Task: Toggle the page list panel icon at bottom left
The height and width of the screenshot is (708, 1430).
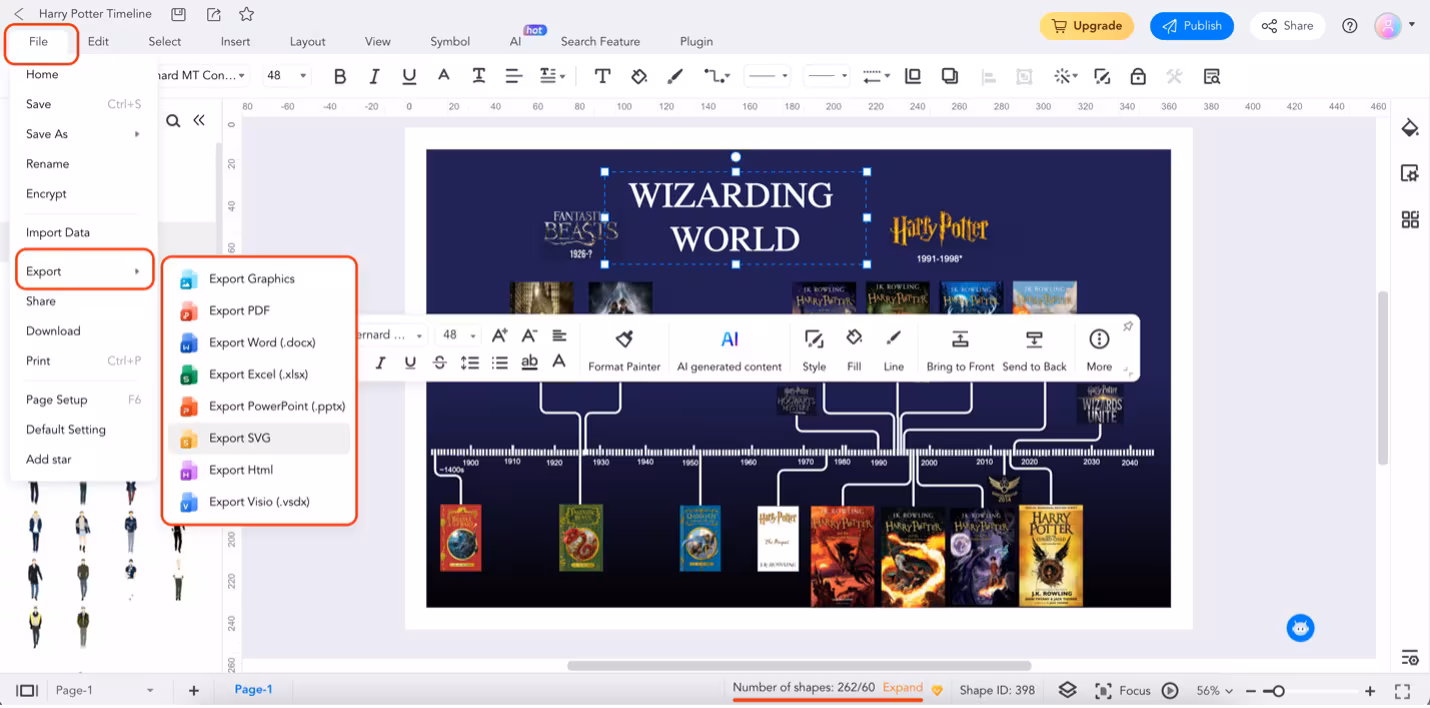Action: click(27, 690)
